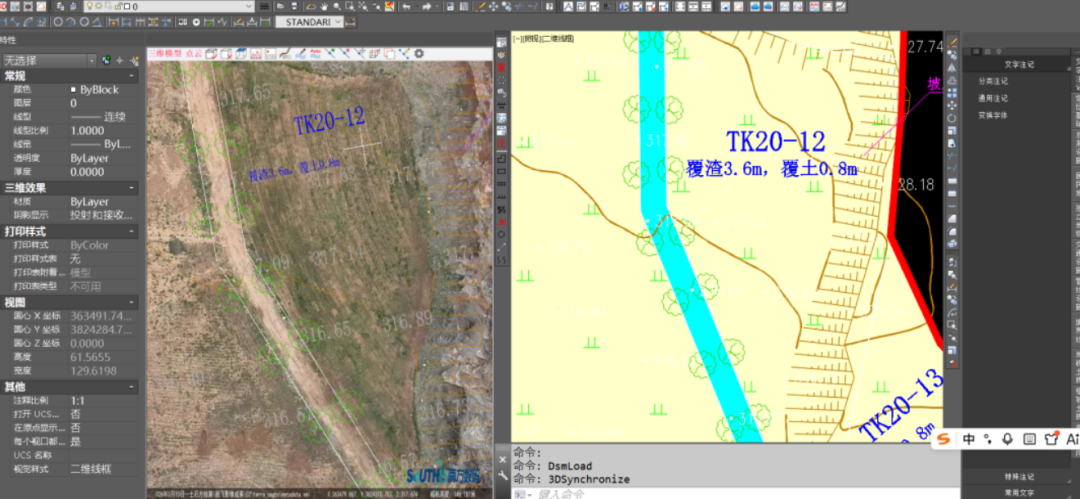Click the 高度 value 61.5655
The height and width of the screenshot is (499, 1080).
coord(90,357)
